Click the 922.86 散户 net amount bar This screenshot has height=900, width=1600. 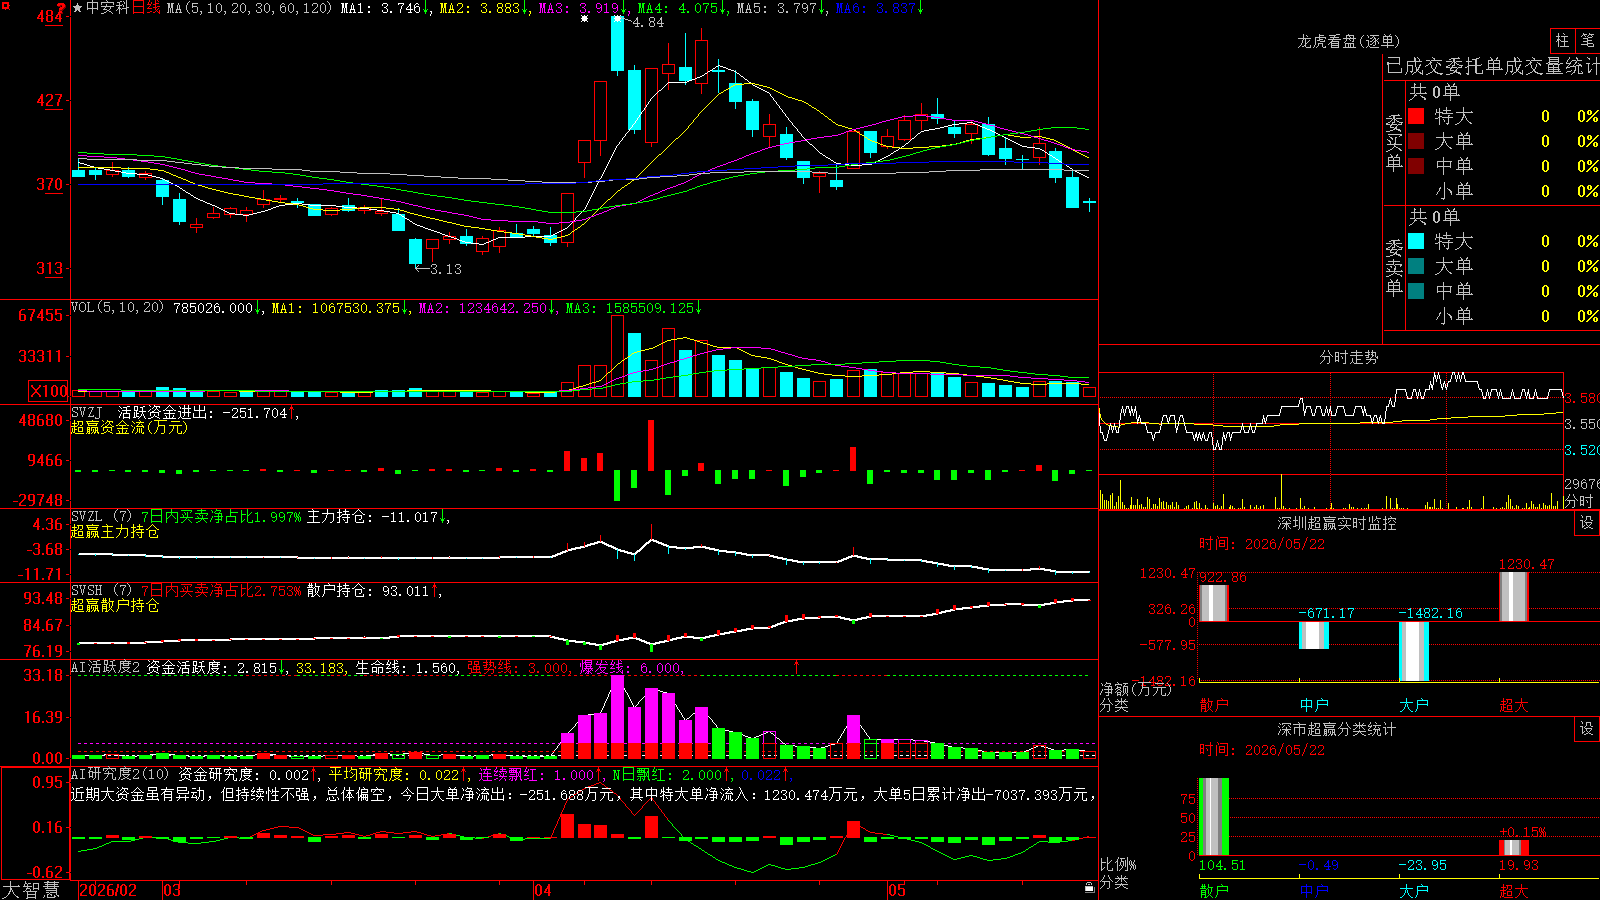tap(1214, 603)
